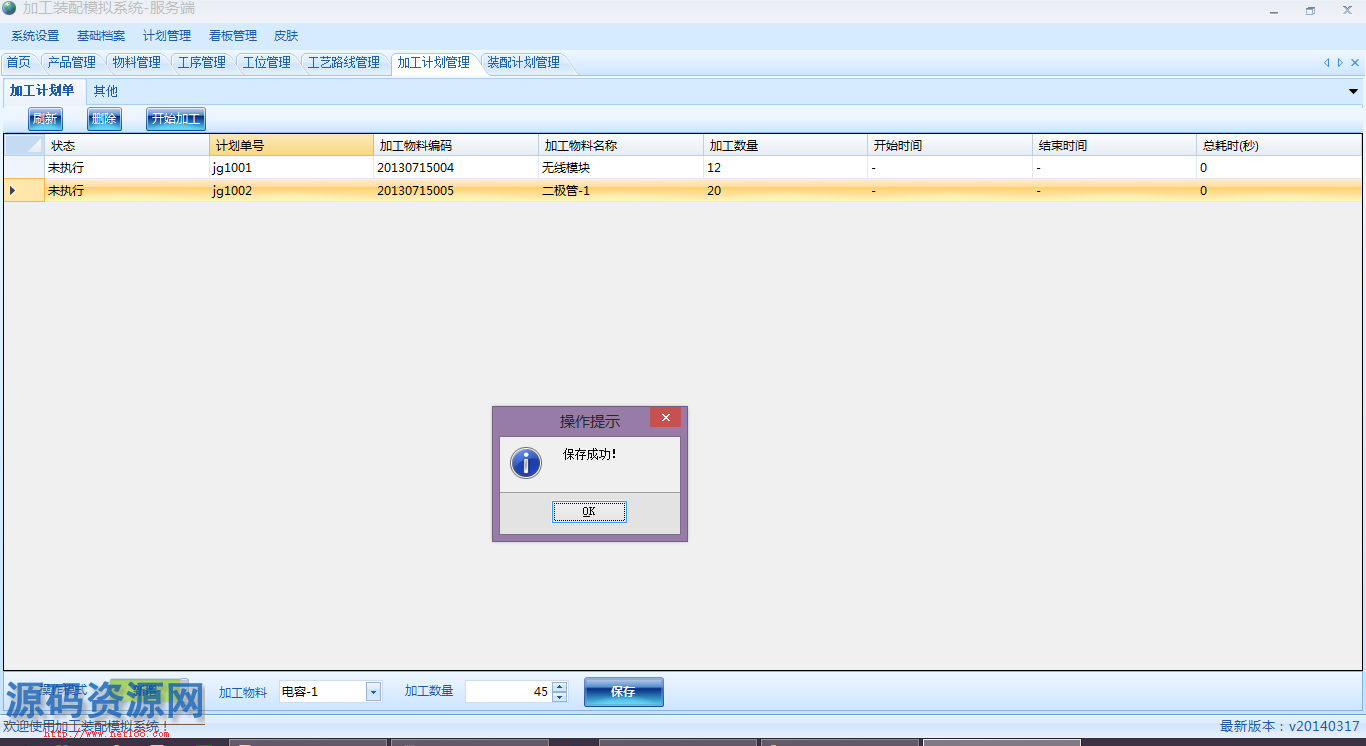Click the 加工物料 field showing 电容-1
The width and height of the screenshot is (1366, 746).
pyautogui.click(x=322, y=692)
